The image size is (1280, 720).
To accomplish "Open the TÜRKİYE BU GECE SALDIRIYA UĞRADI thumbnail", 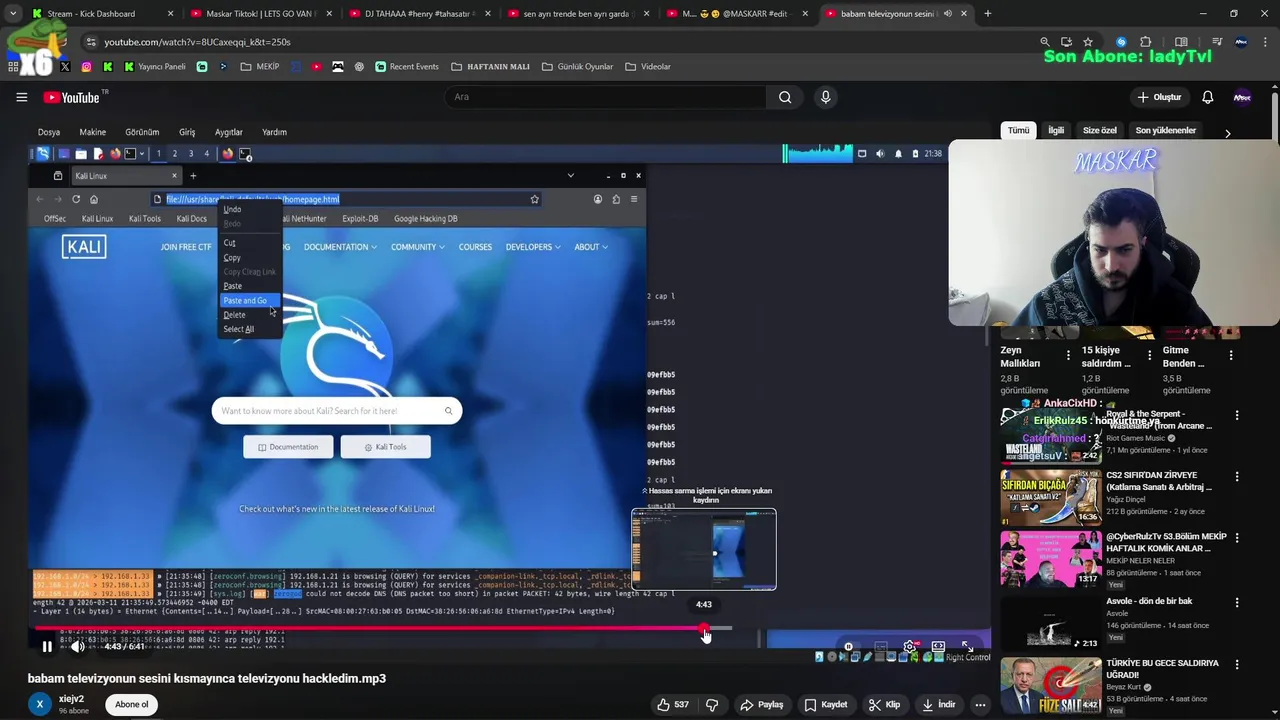I will (1051, 685).
